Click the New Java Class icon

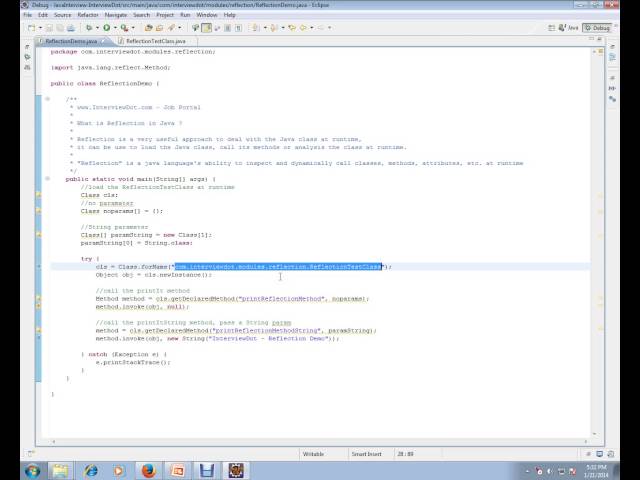tap(160, 28)
